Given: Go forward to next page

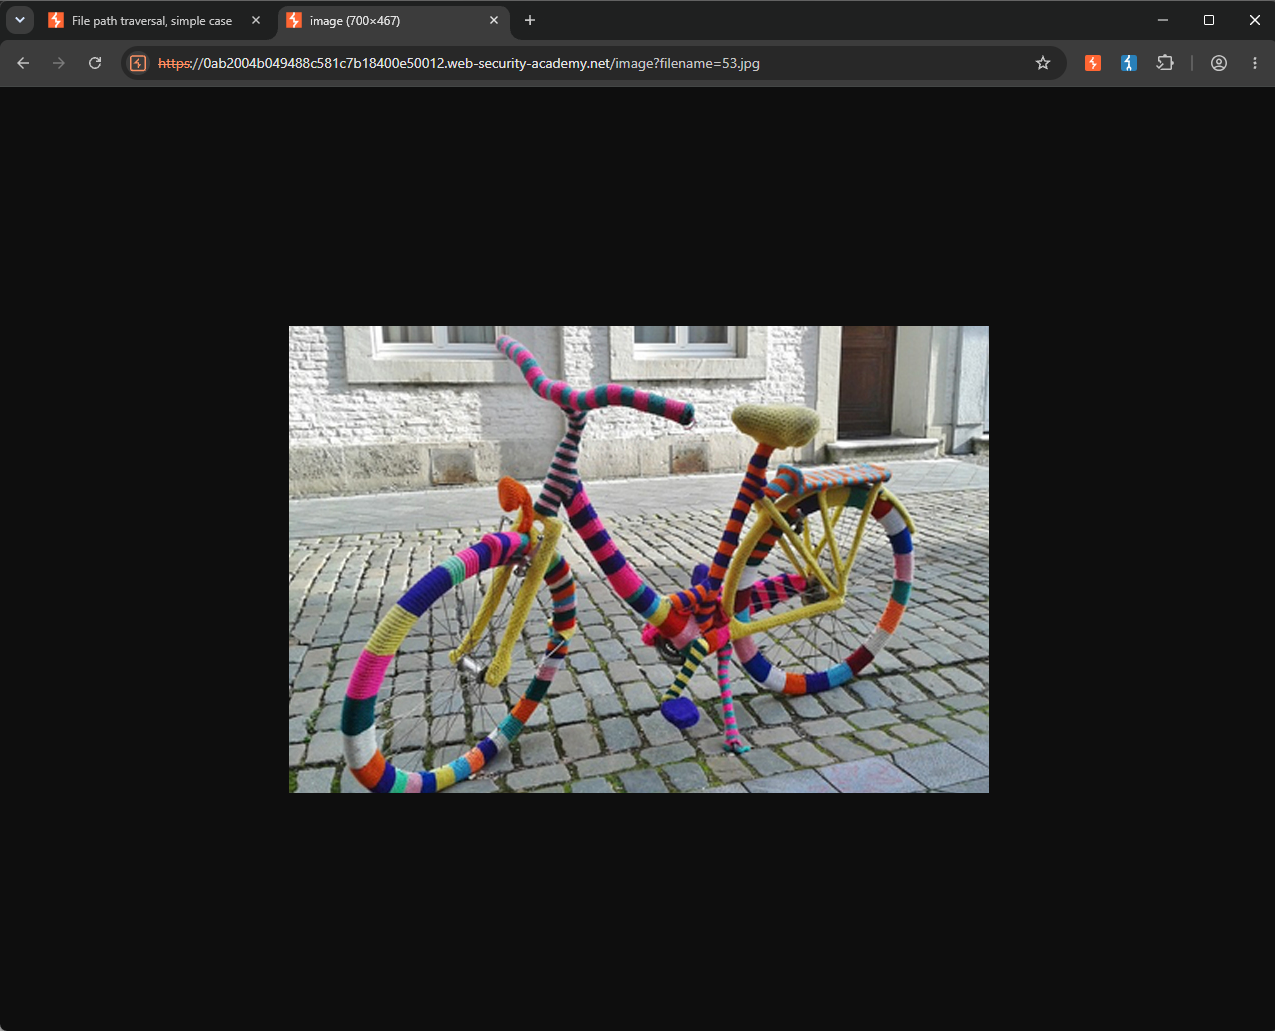Looking at the screenshot, I should pos(59,63).
